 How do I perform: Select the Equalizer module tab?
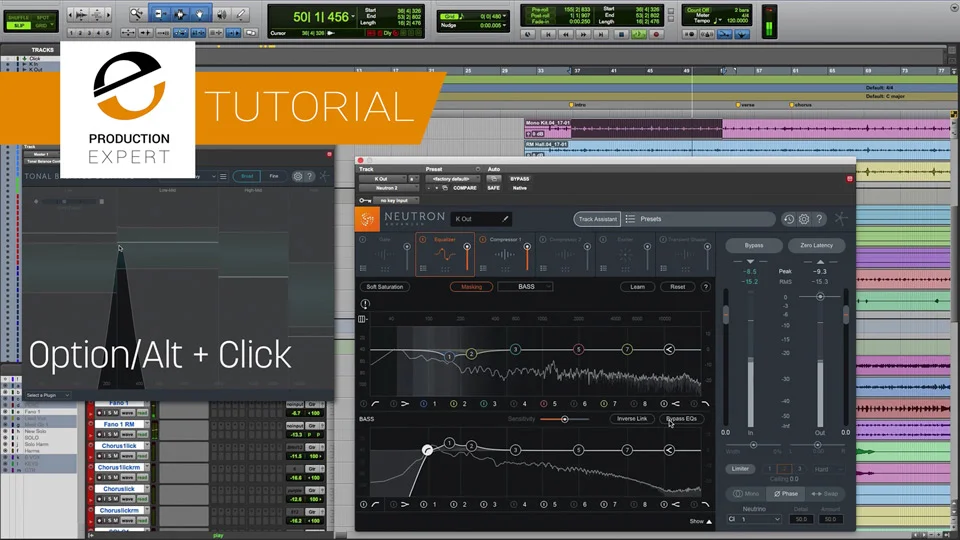(x=445, y=254)
